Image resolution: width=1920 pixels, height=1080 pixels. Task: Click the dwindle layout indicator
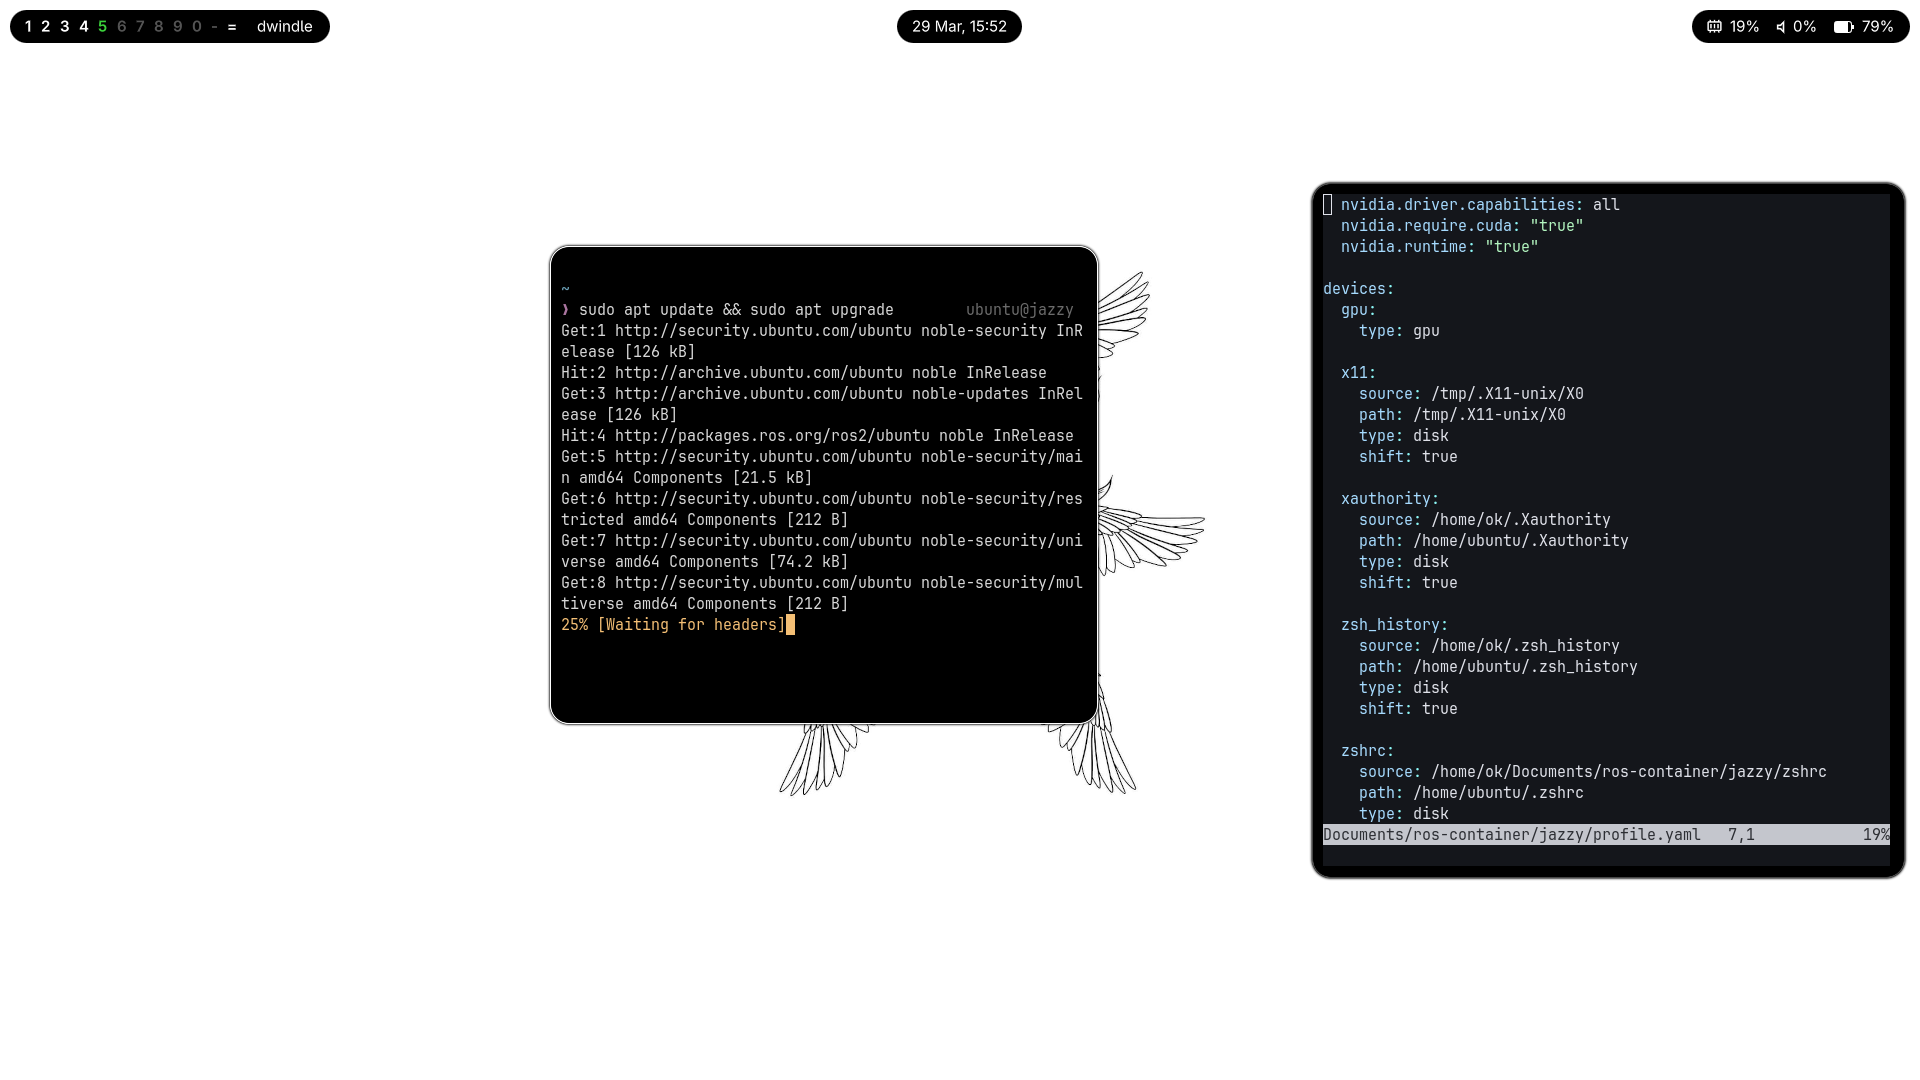[284, 27]
